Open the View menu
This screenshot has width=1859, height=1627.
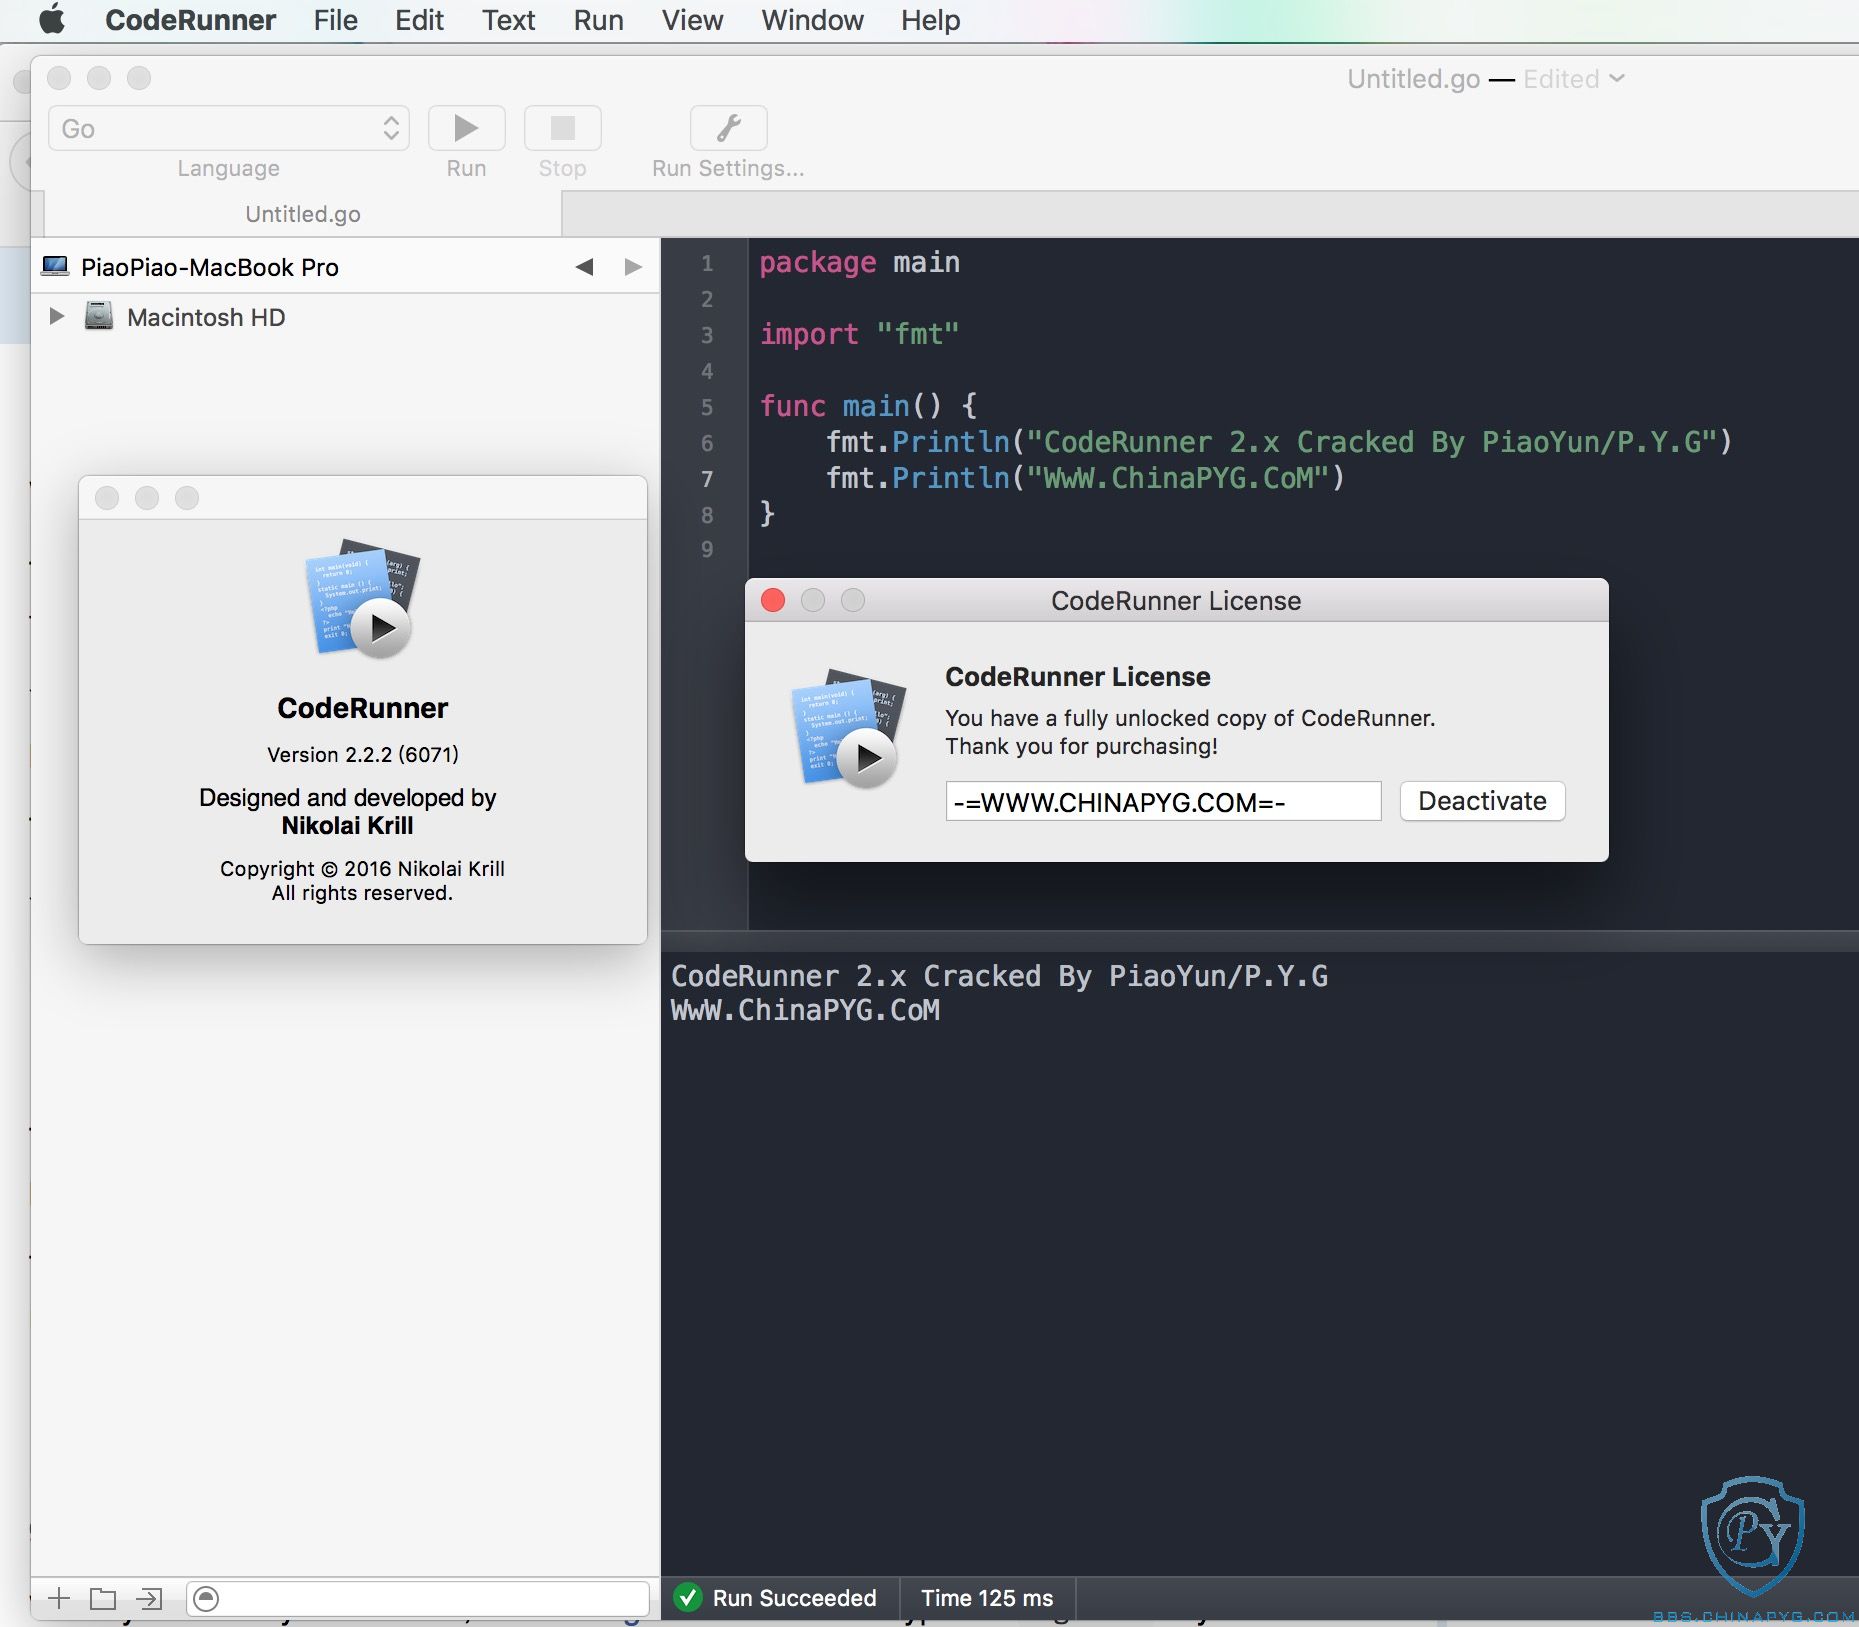pos(692,20)
